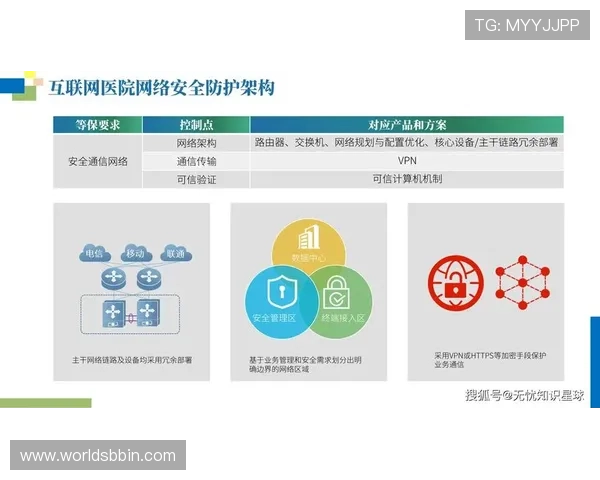600x480 pixels.
Task: Click the 等保要求 column header
Action: tap(98, 125)
